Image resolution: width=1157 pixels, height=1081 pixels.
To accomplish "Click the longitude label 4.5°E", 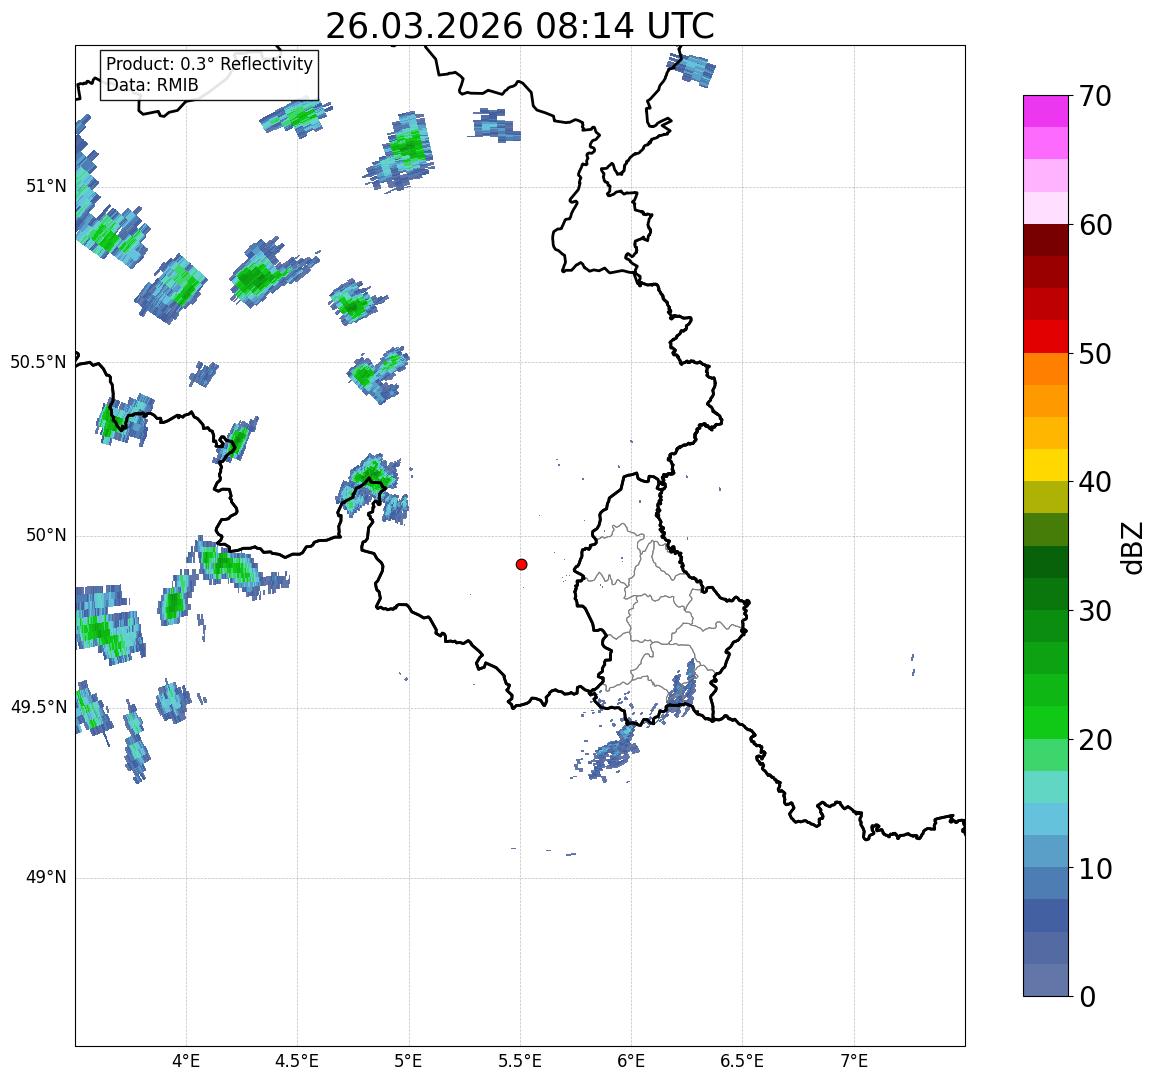I will tap(297, 1061).
